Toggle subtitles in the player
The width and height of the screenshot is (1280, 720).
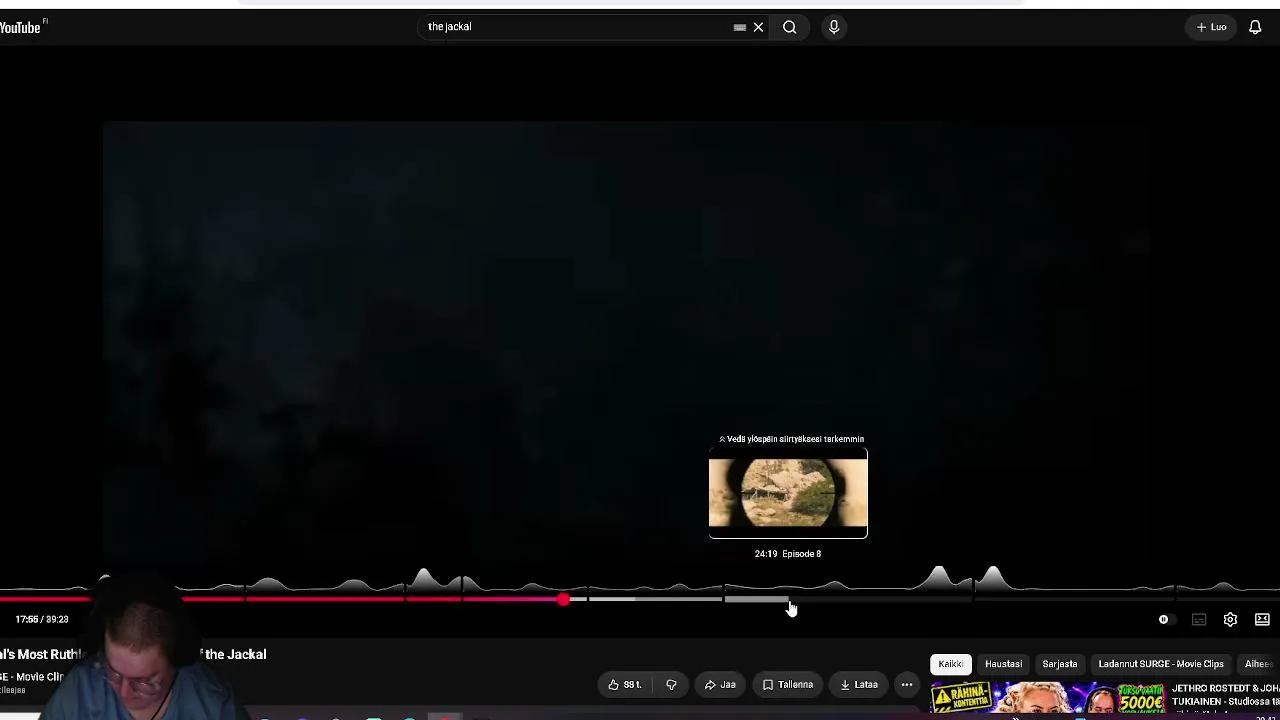[1199, 620]
